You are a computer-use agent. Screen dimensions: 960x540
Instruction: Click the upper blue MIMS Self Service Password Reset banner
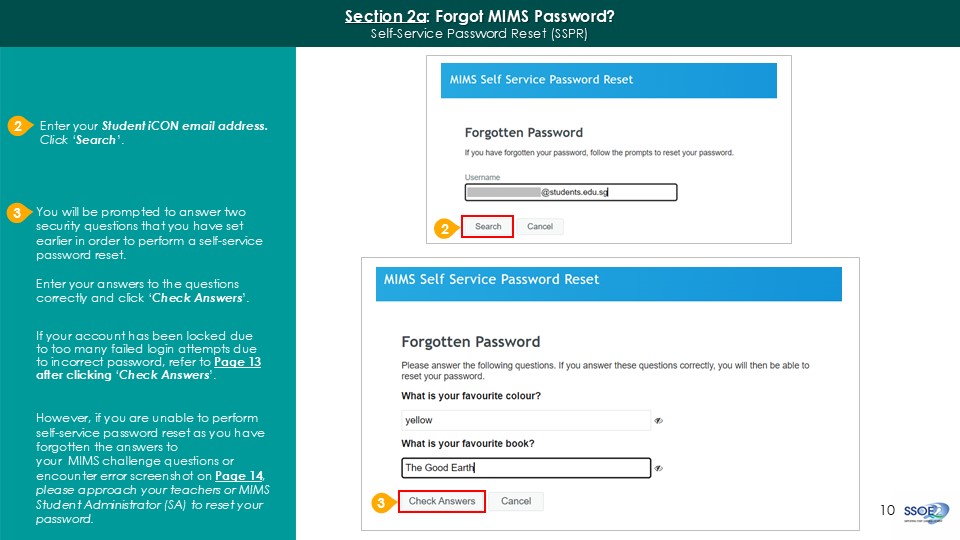click(x=608, y=80)
